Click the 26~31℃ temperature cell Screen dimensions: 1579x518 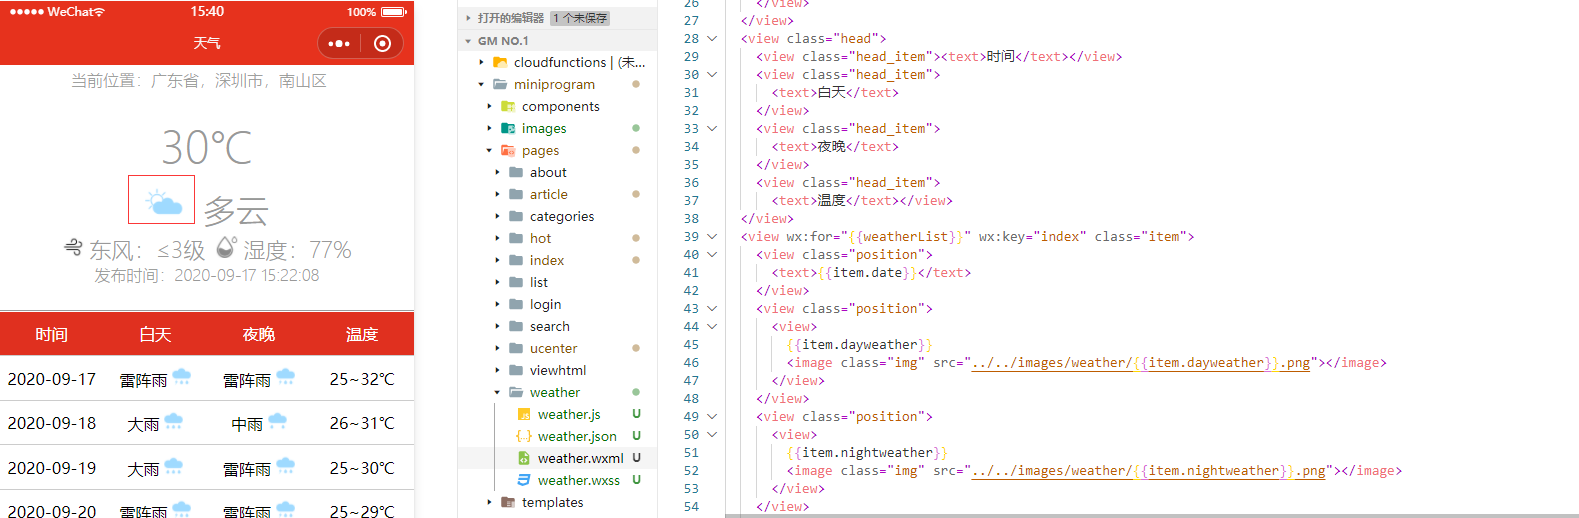(362, 423)
